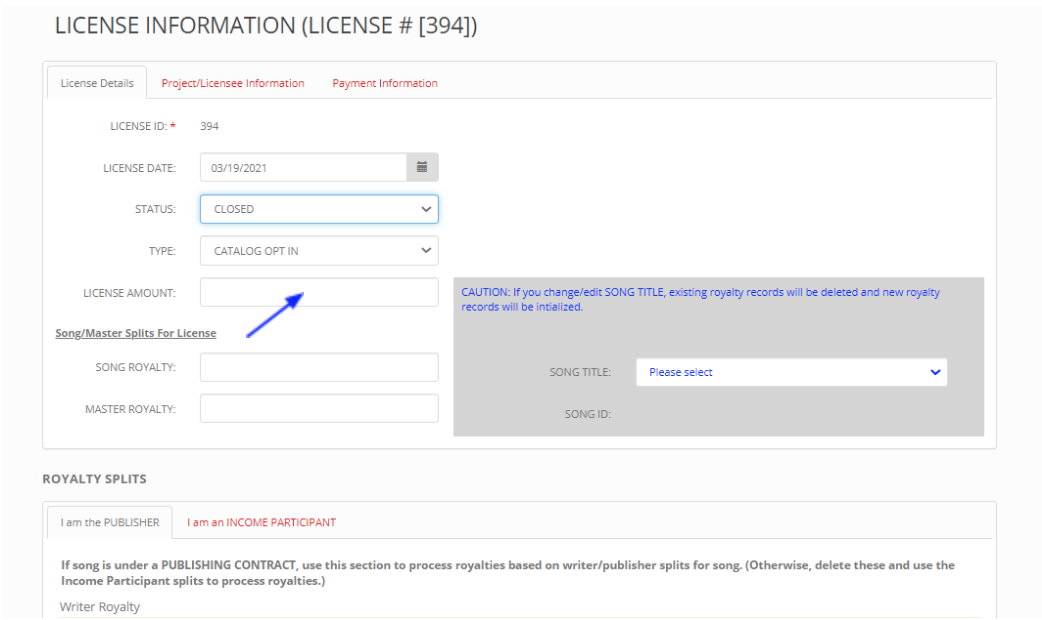Screen dimensions: 1042x620
Task: Open the Song Title Please select dropdown
Action: tap(791, 372)
